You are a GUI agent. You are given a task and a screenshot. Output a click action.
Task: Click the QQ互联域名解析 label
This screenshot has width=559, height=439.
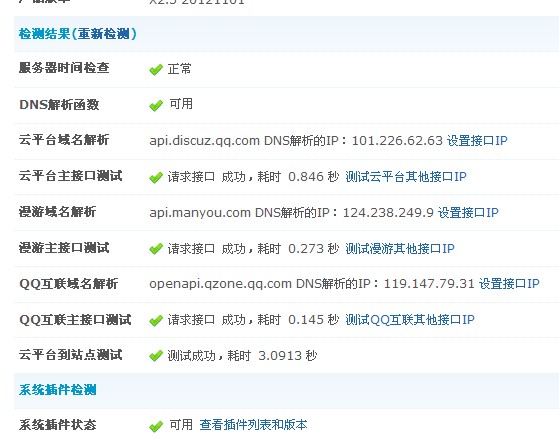click(69, 284)
